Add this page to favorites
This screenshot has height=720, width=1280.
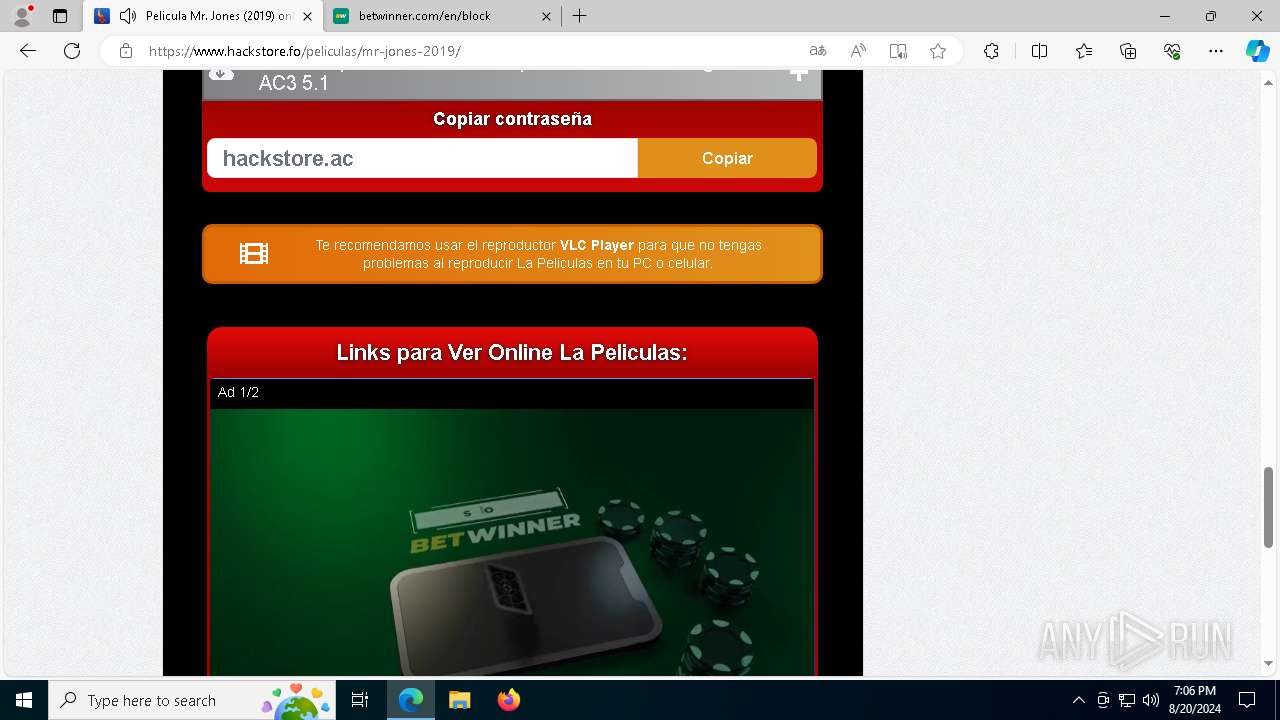coord(938,51)
